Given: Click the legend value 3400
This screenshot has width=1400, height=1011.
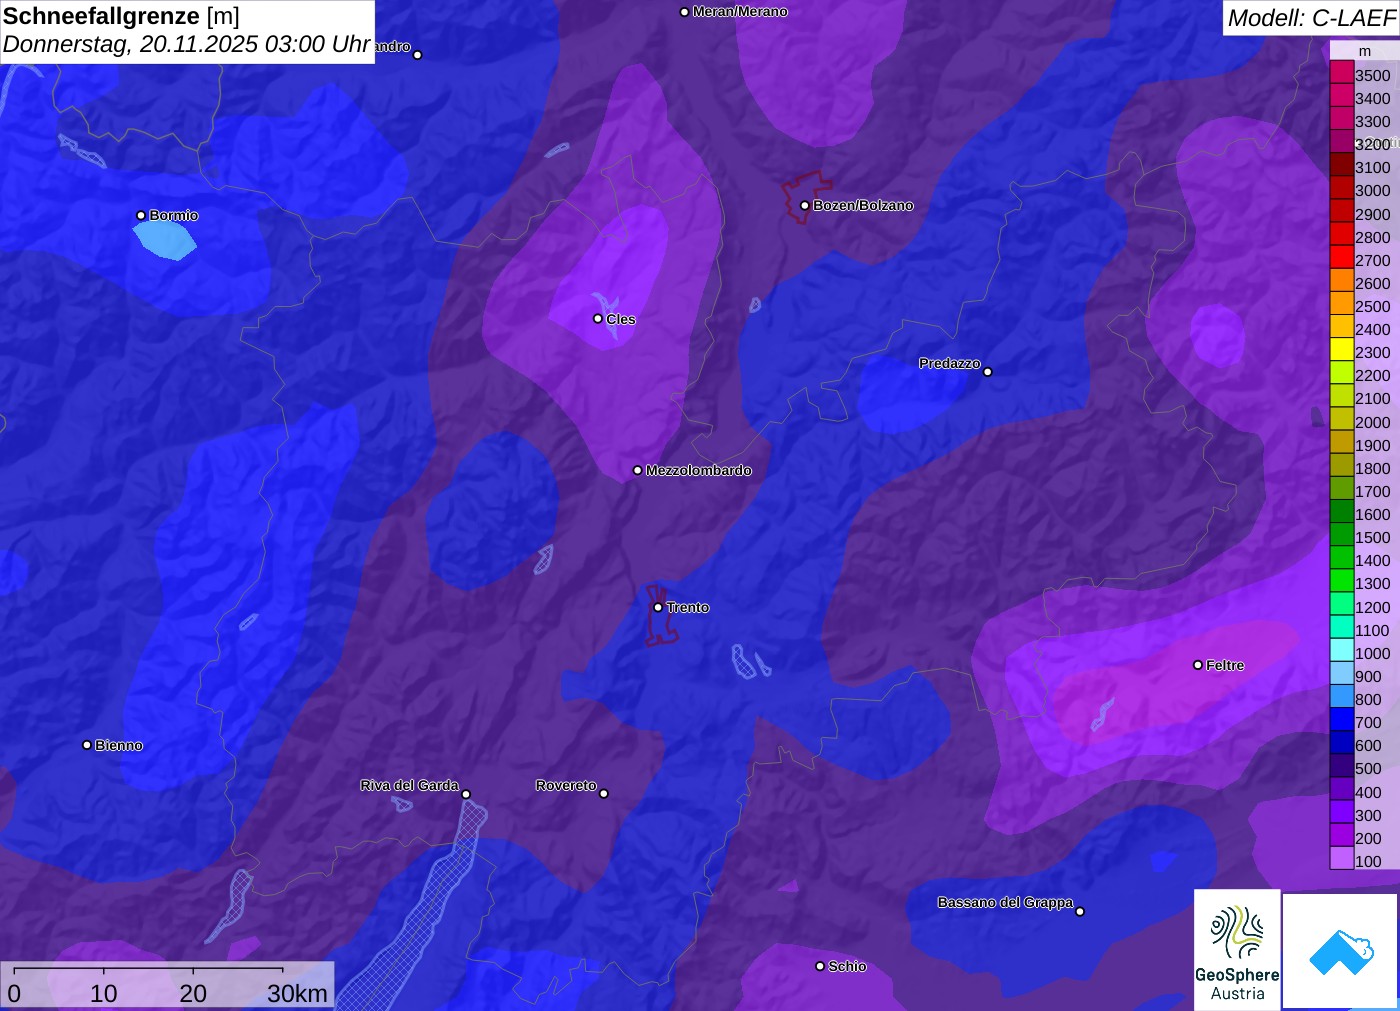Looking at the screenshot, I should coord(1373,98).
